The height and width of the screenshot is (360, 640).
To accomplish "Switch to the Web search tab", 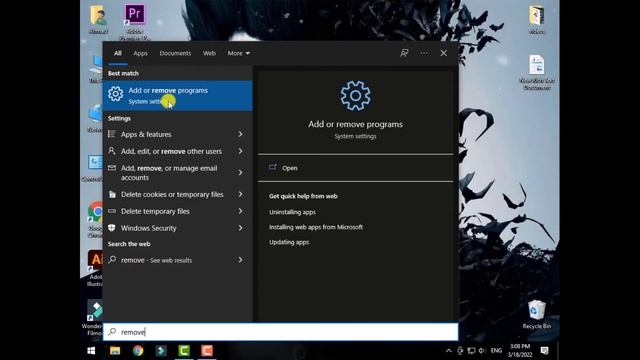I will [209, 53].
